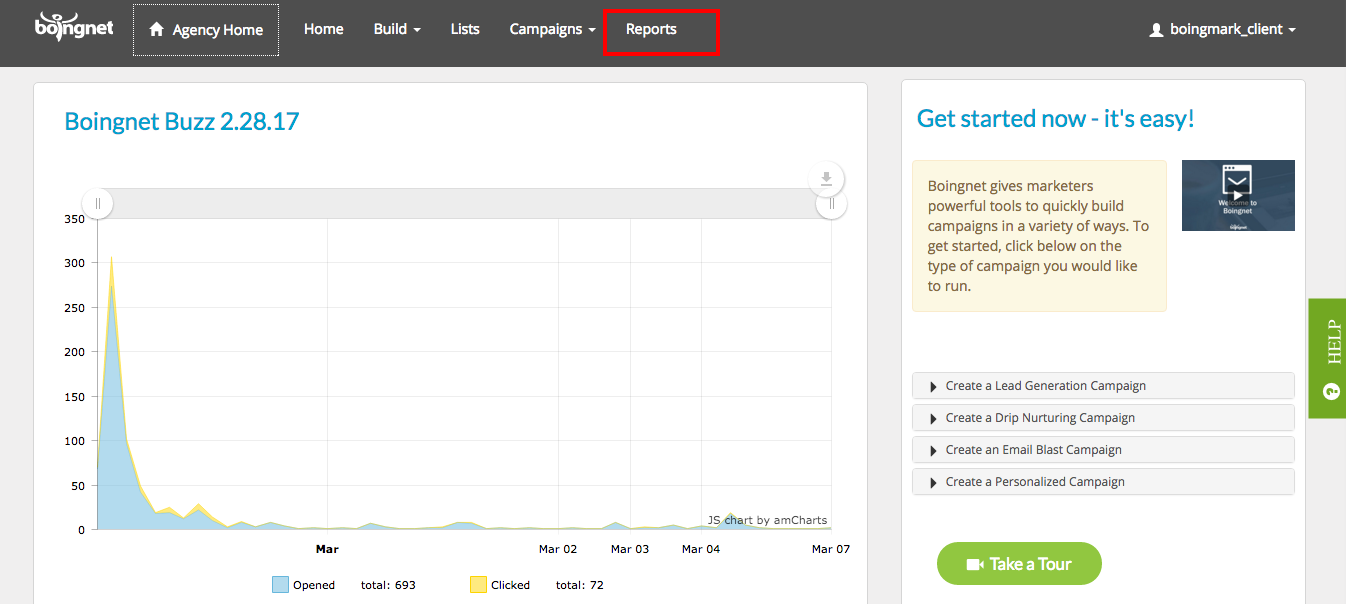This screenshot has width=1346, height=604.
Task: Open the Reports menu item
Action: click(x=651, y=29)
